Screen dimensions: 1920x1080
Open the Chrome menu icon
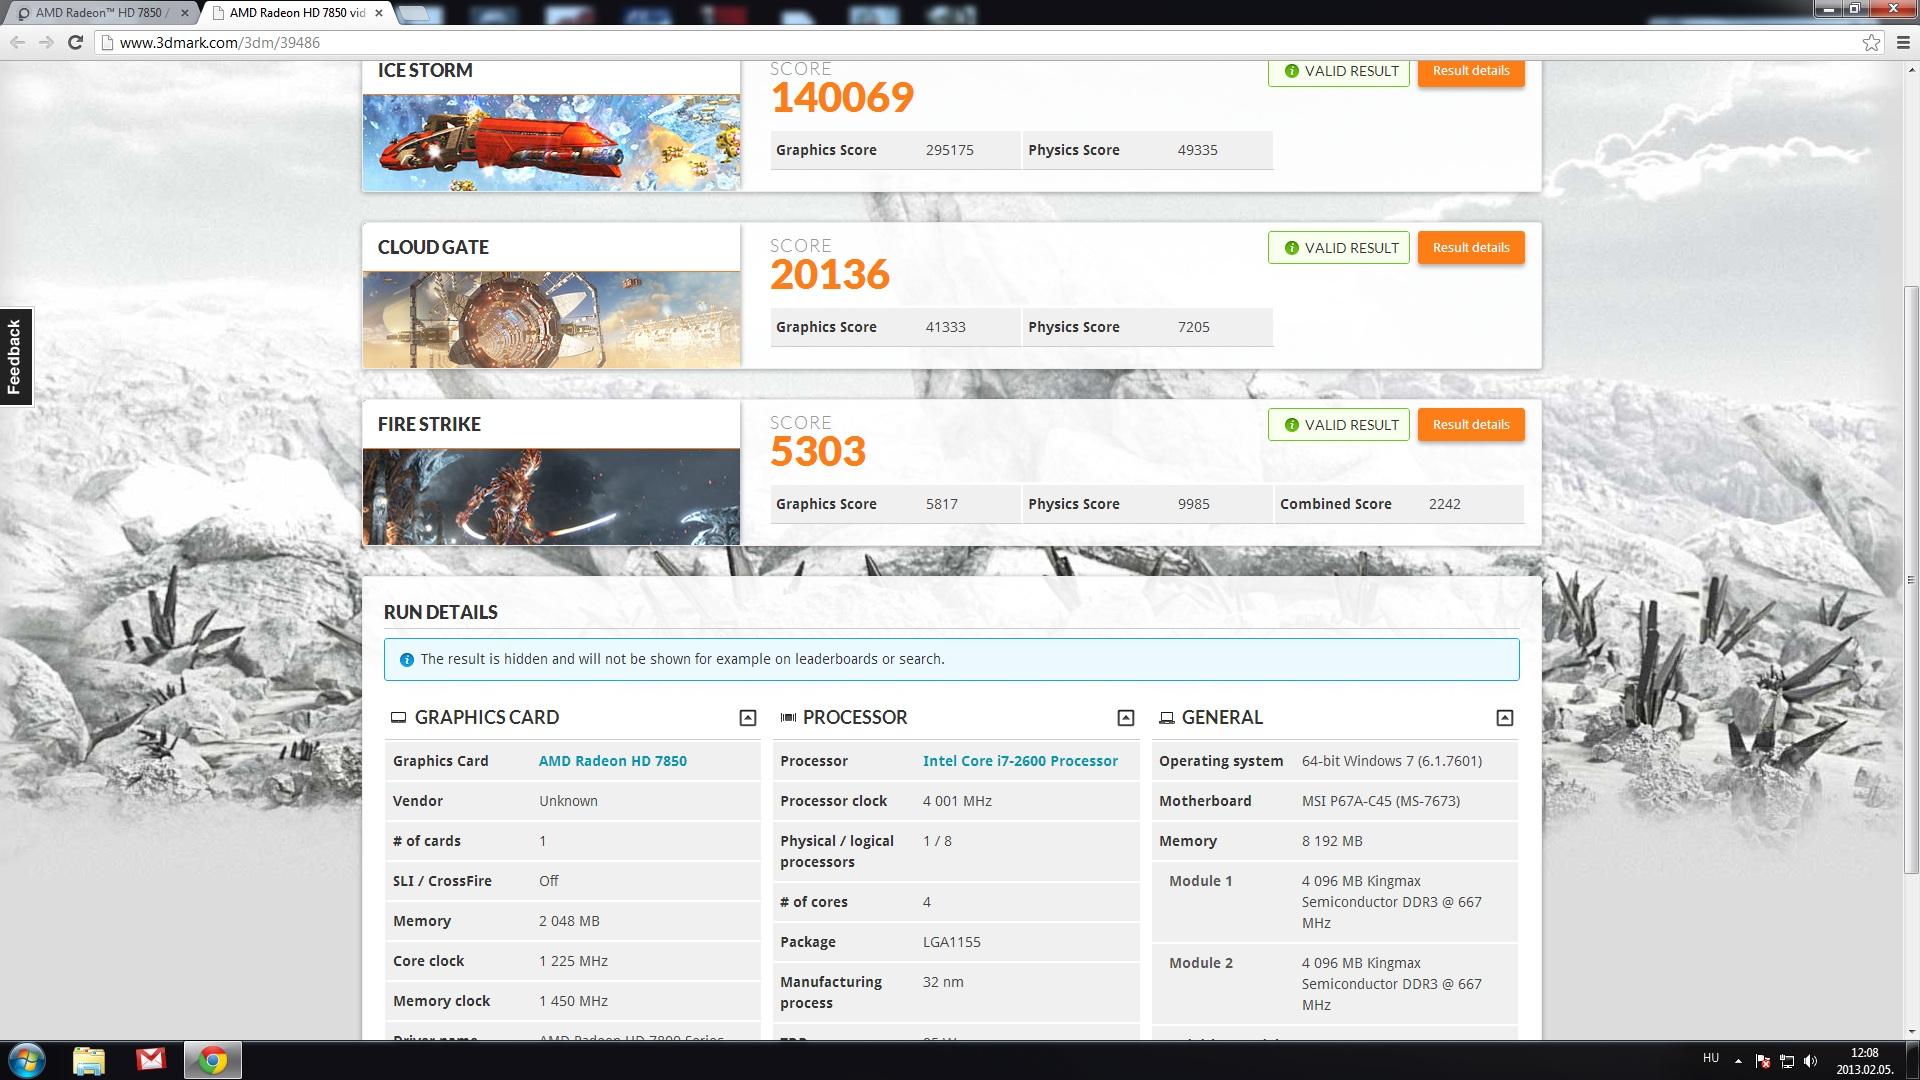pos(1903,42)
